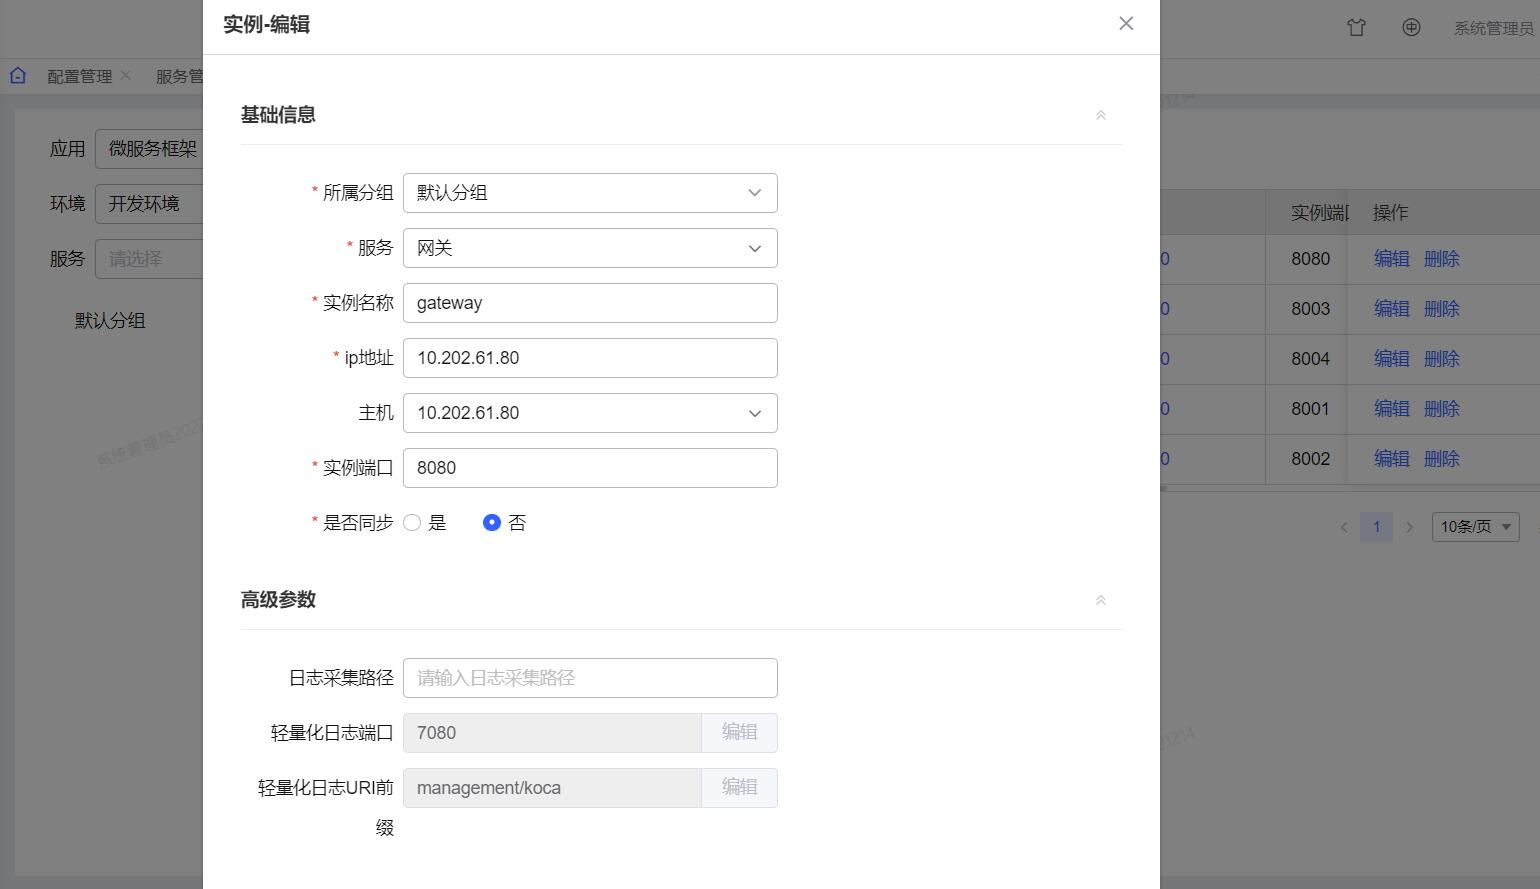Viewport: 1540px width, 889px height.
Task: Click port cell 8003 in the table
Action: pyautogui.click(x=1310, y=309)
